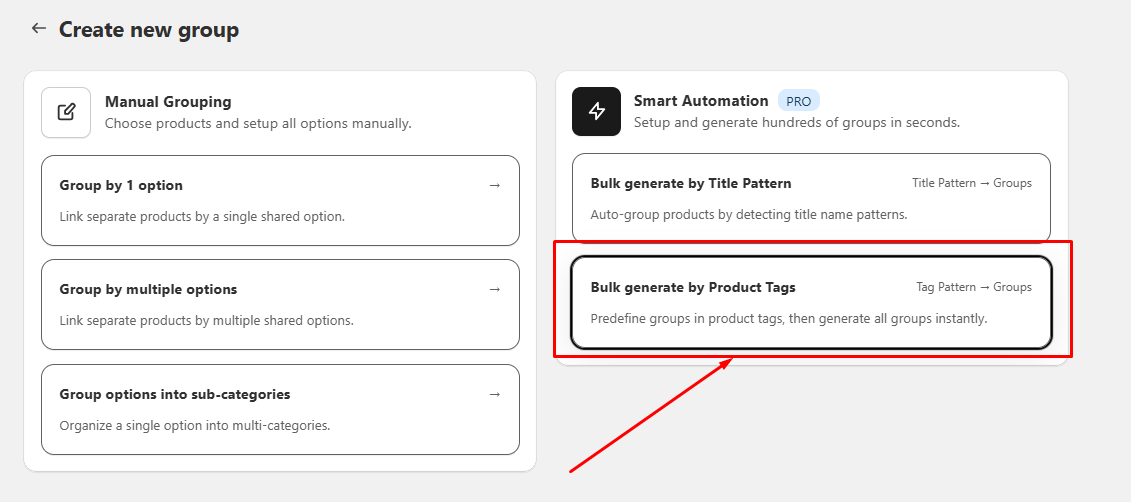Select Bulk generate by Title Pattern card
Image resolution: width=1131 pixels, height=502 pixels.
point(810,198)
